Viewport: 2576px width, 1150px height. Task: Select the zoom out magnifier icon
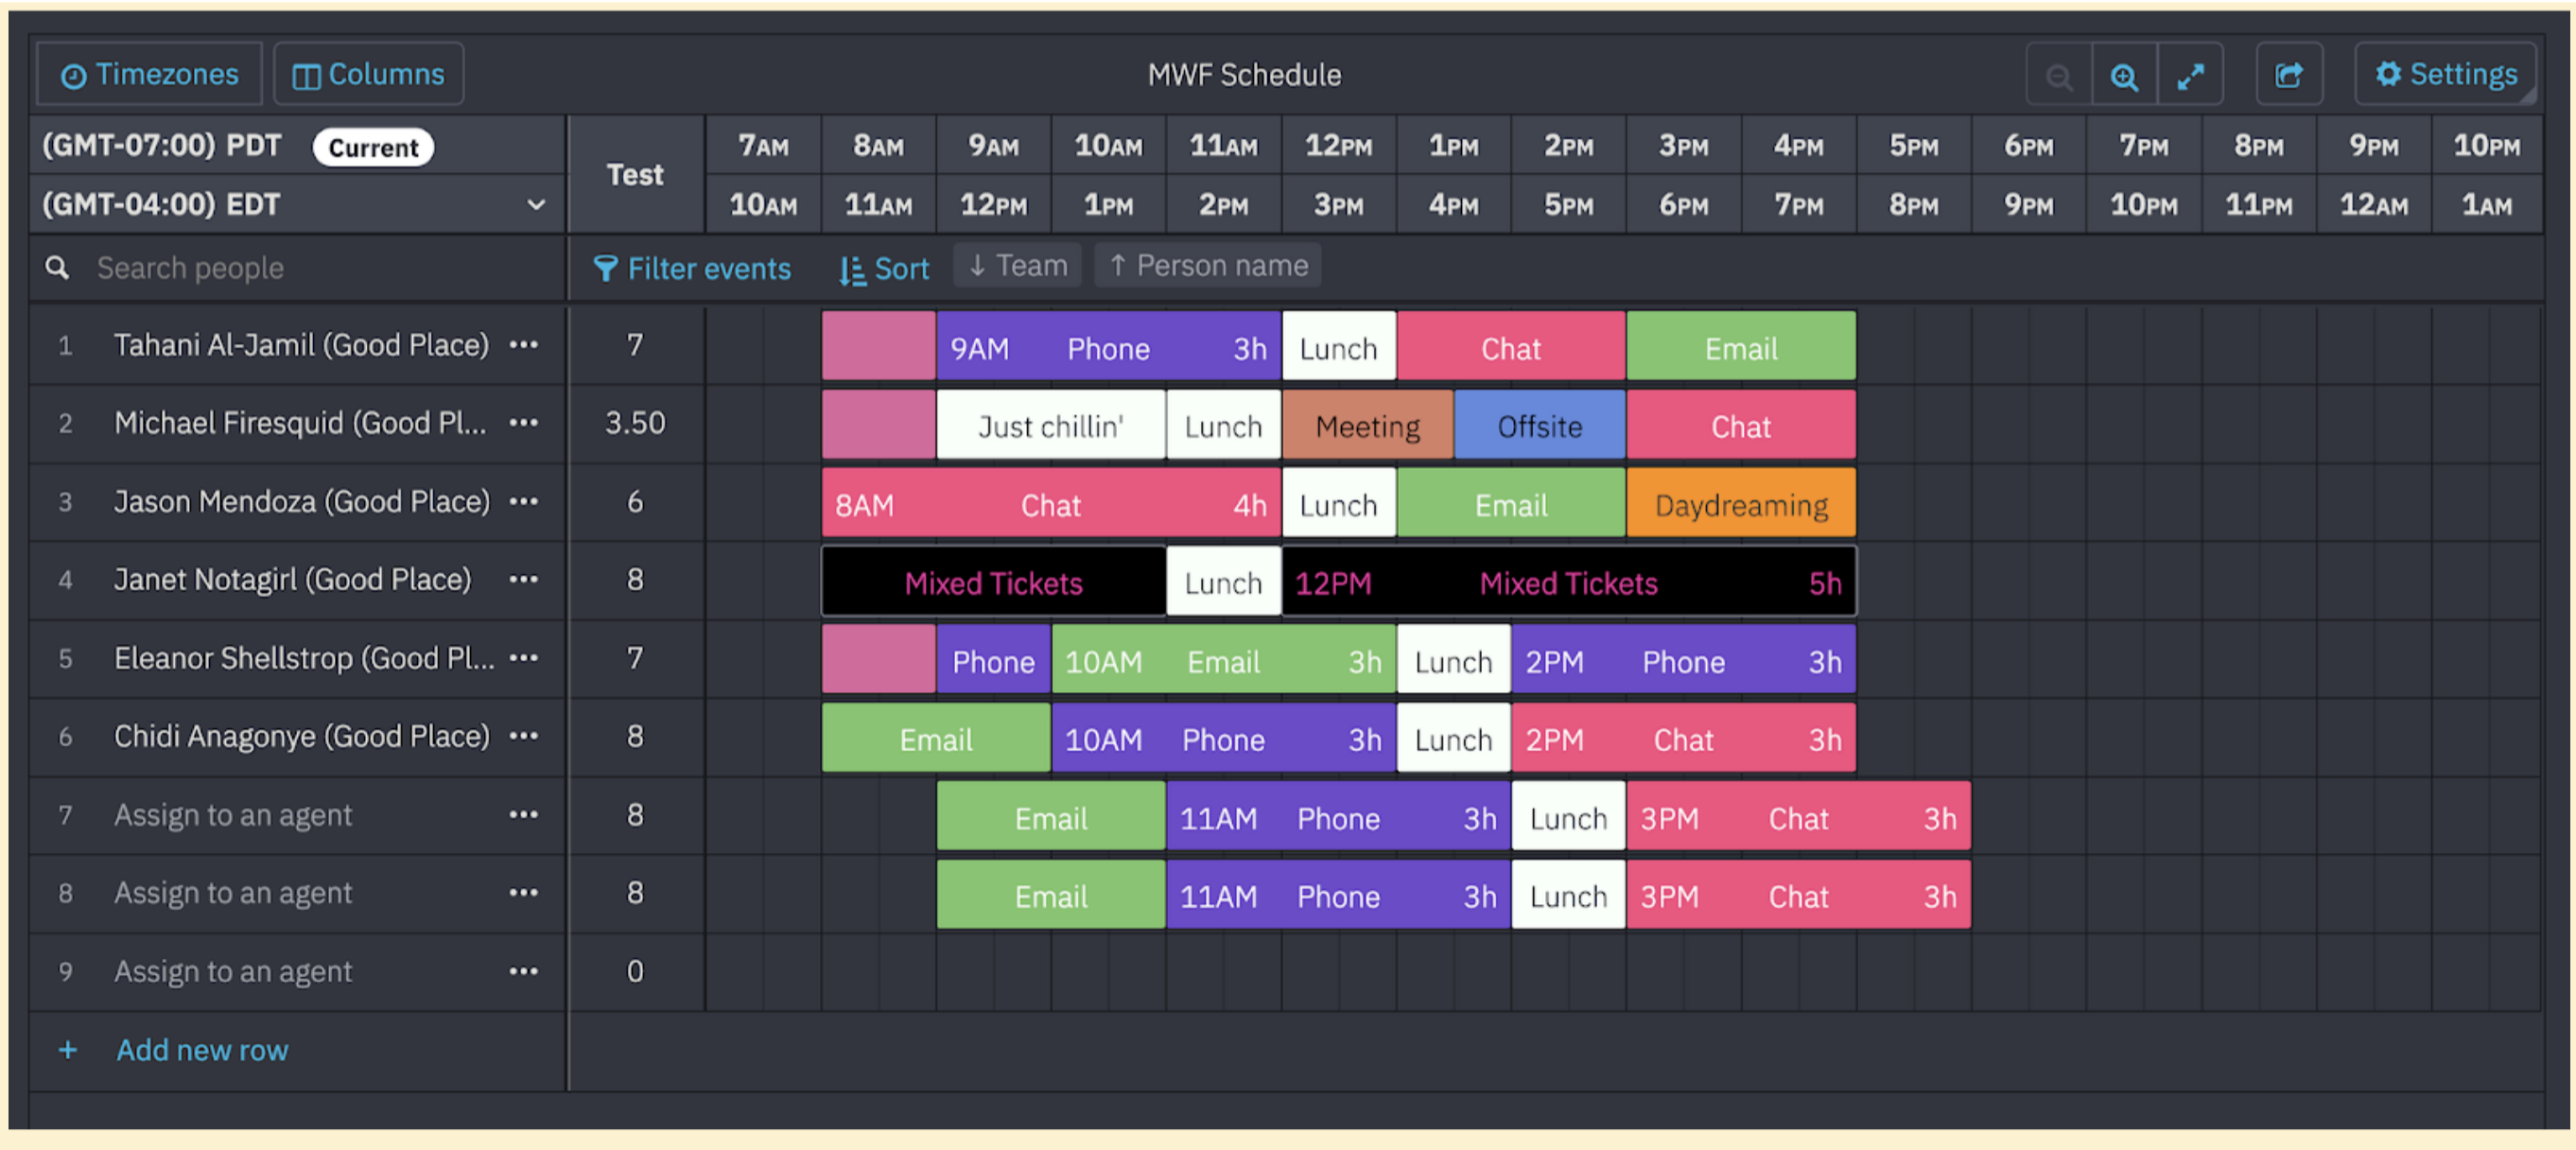click(x=2057, y=73)
